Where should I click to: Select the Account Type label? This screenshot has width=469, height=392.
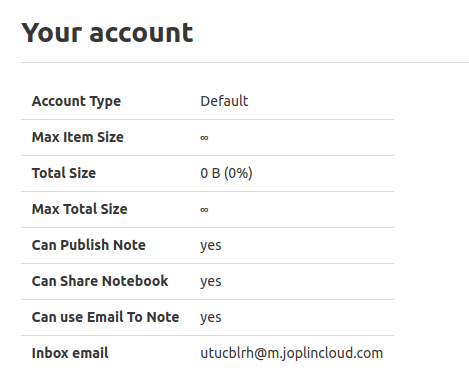pos(76,101)
